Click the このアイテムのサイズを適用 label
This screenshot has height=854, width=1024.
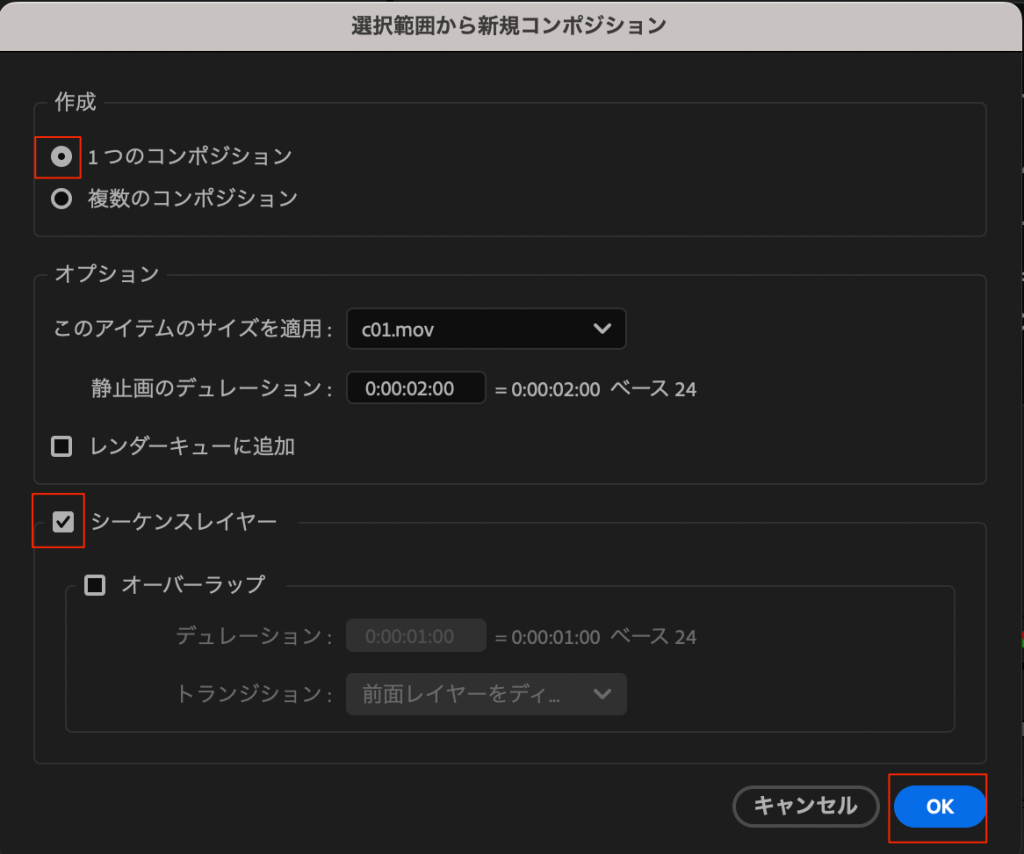tap(192, 330)
